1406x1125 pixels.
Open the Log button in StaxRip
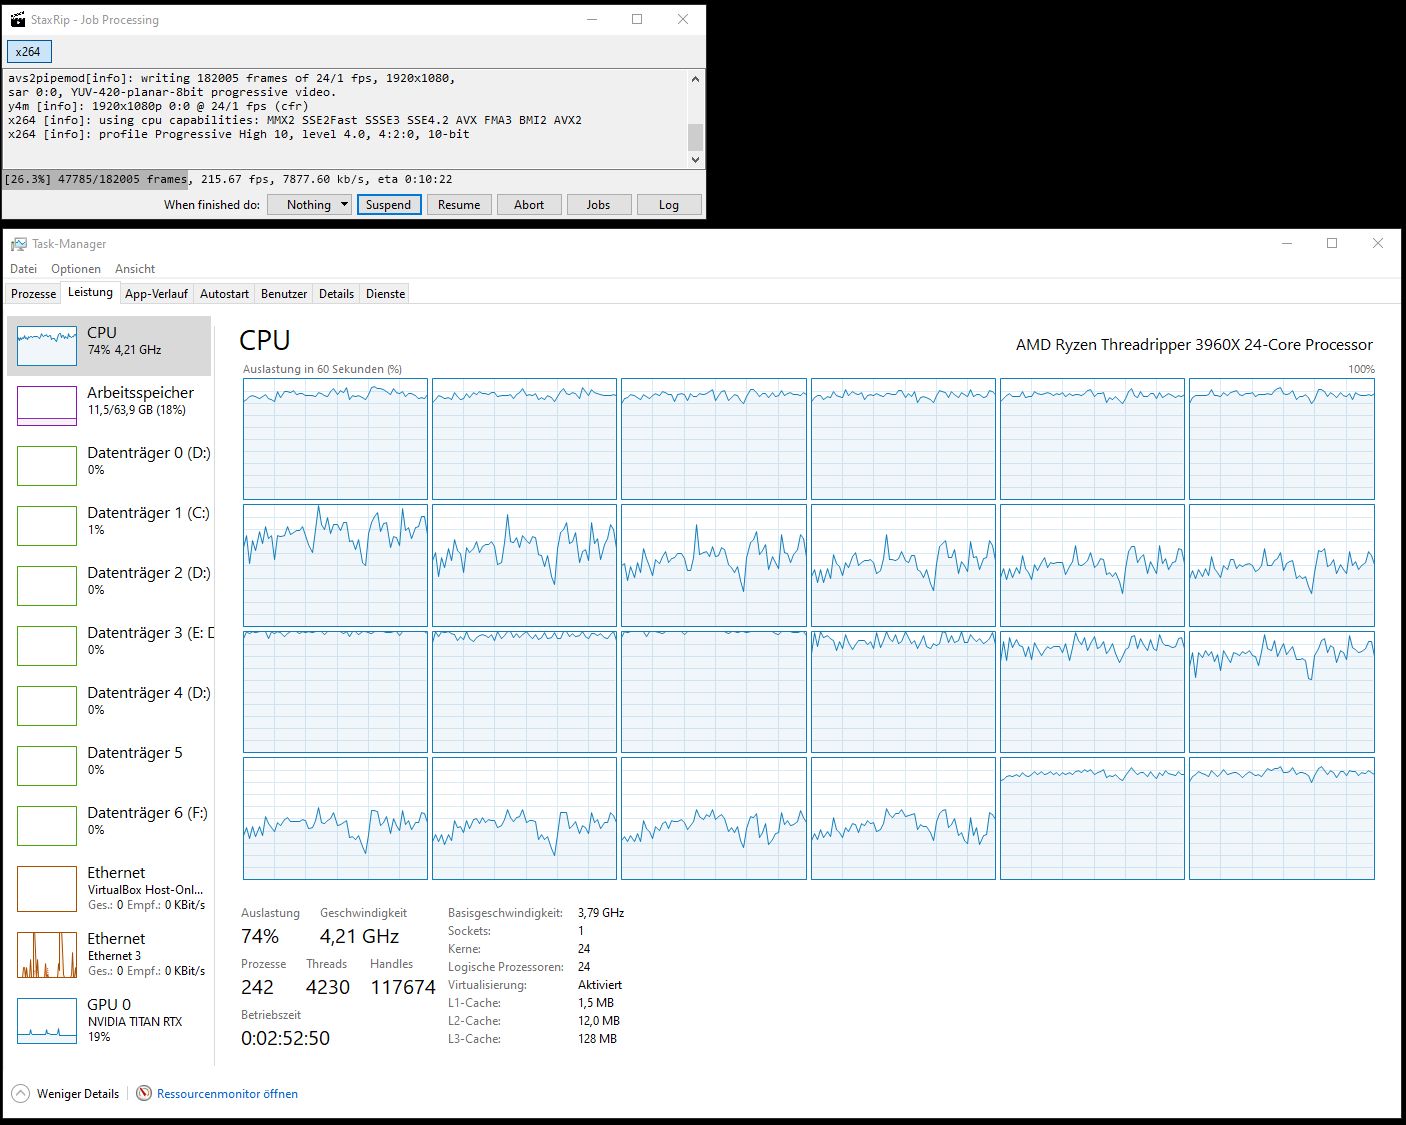tap(668, 205)
